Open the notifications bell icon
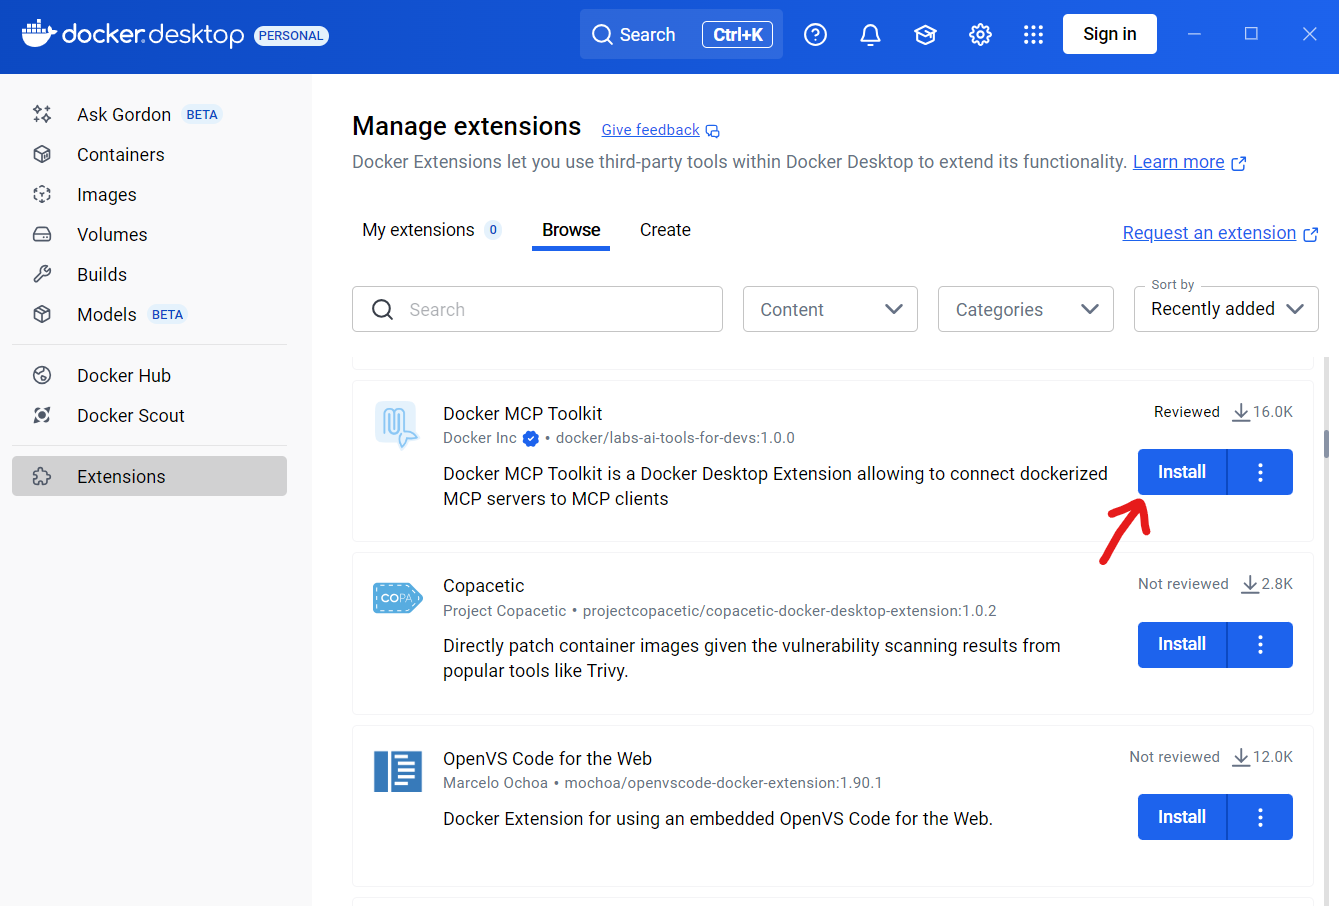 point(871,35)
